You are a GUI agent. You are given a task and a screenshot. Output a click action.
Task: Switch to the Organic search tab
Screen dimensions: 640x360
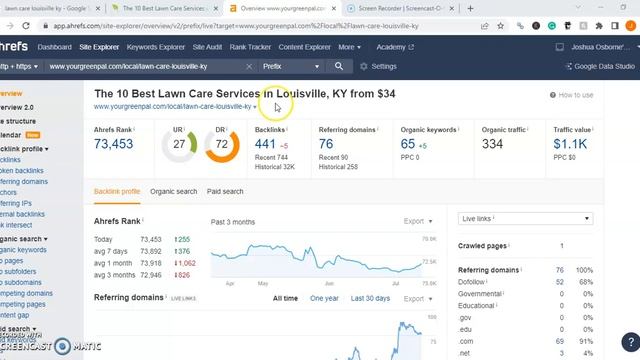[173, 191]
